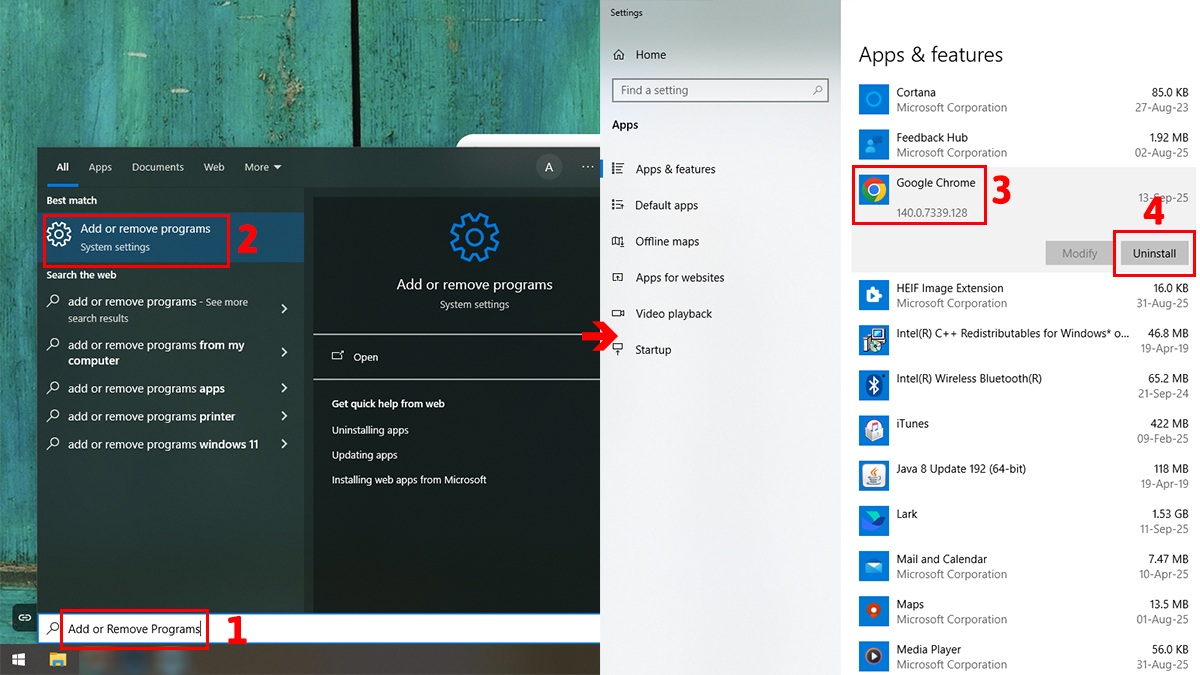Click the Intel C++ Redistributables icon
This screenshot has width=1200, height=675.
[x=874, y=340]
